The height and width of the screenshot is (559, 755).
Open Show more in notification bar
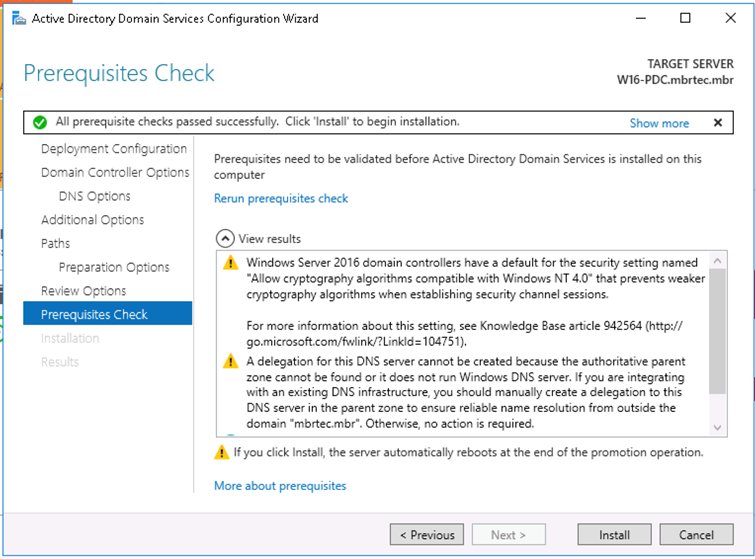659,123
